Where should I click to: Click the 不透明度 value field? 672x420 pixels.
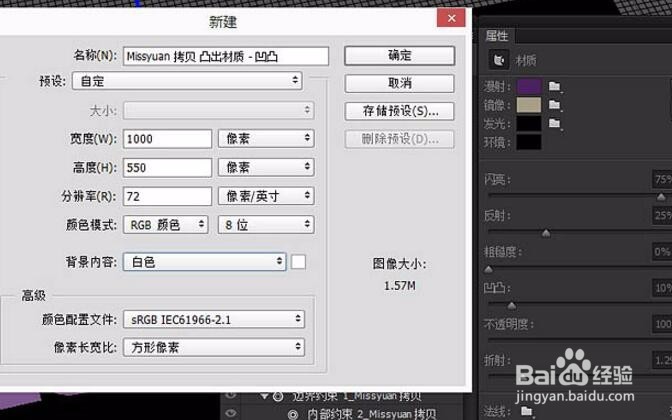[x=662, y=324]
